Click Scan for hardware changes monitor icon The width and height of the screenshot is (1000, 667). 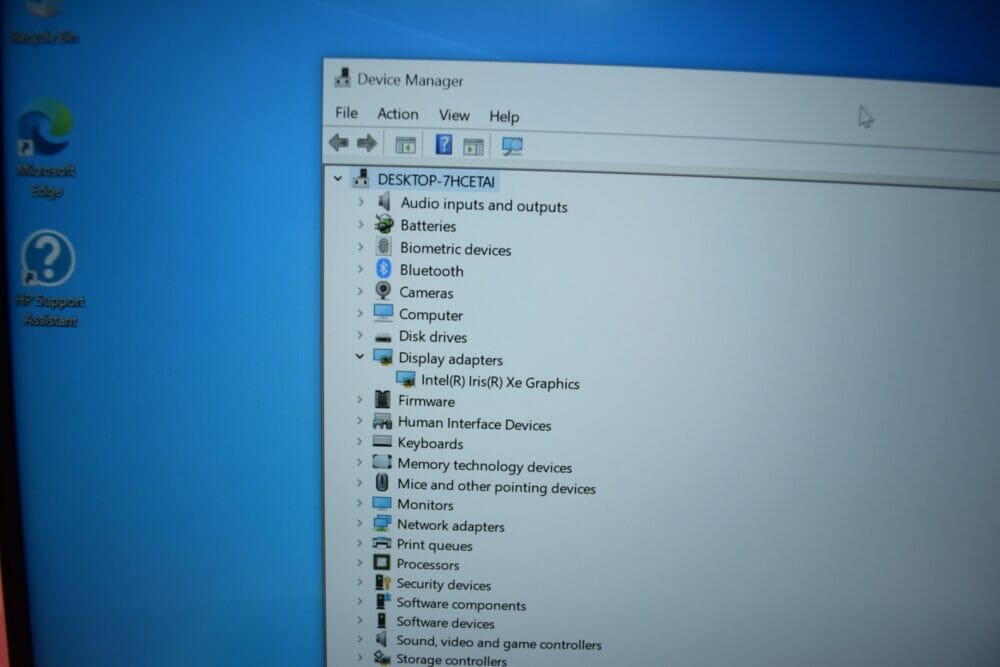(512, 147)
